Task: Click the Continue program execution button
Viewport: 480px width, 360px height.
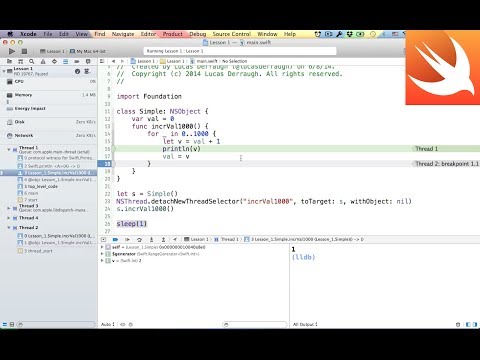Action: click(127, 239)
